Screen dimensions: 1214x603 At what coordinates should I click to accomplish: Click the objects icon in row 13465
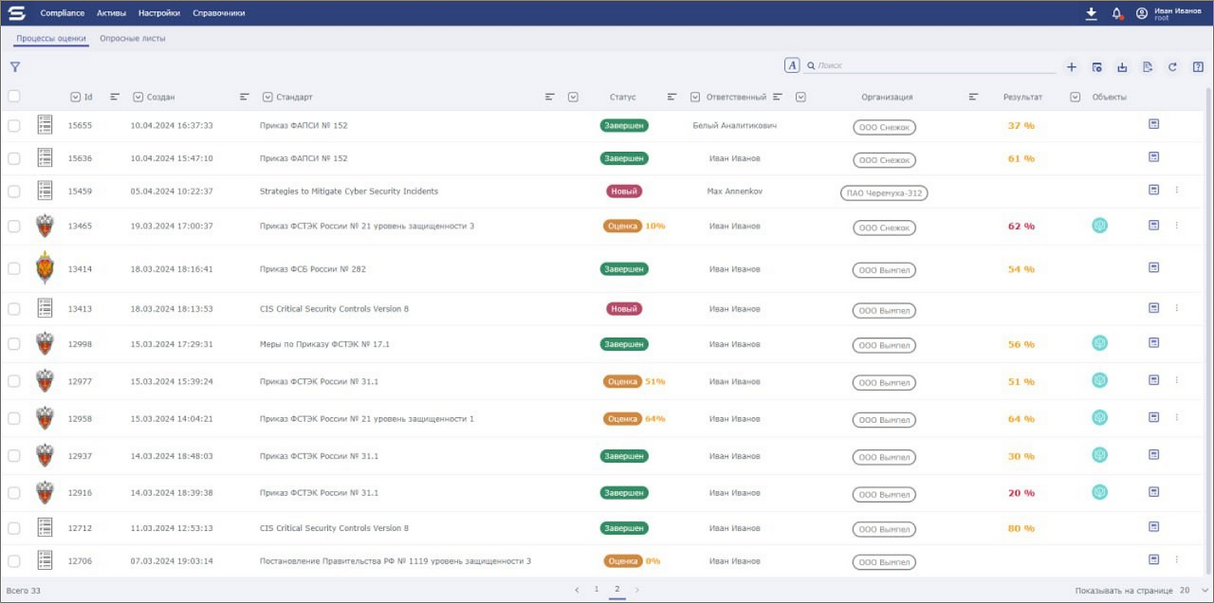(1099, 226)
